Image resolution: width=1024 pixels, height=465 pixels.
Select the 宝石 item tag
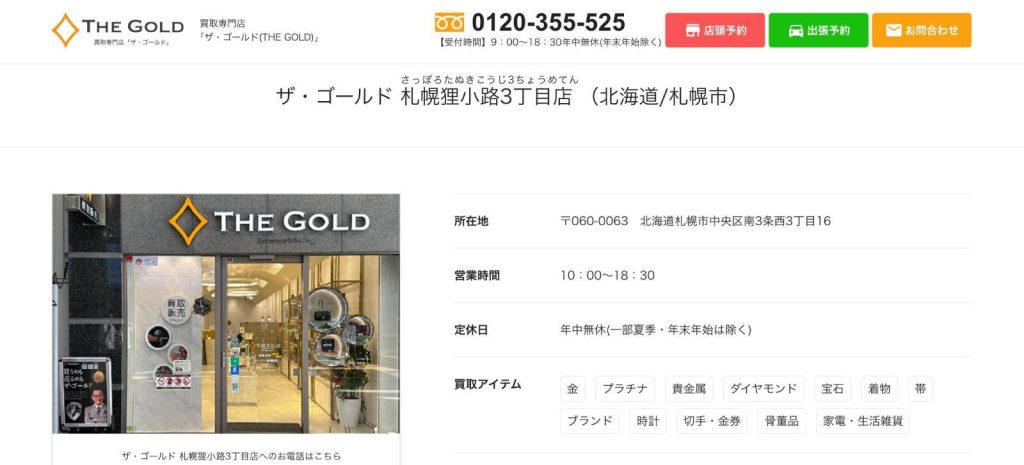pos(833,389)
